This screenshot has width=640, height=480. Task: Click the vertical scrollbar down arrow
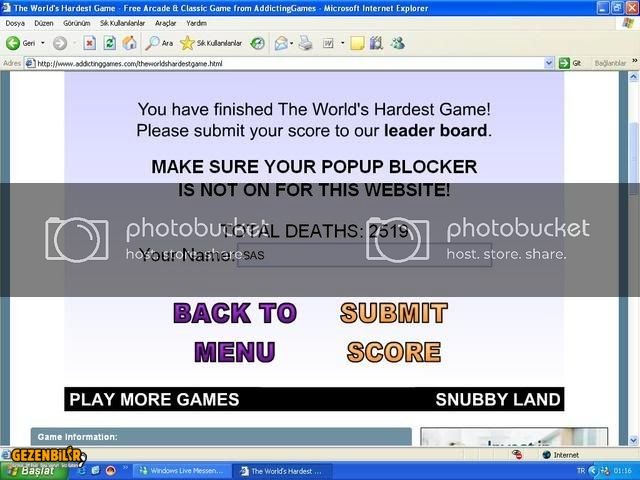click(x=633, y=440)
